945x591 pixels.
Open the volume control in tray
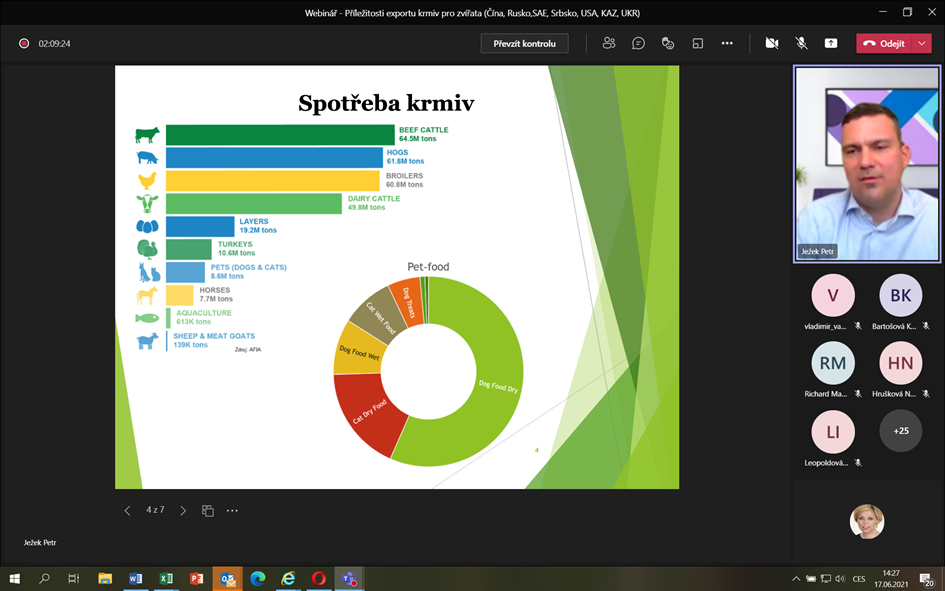(840, 579)
